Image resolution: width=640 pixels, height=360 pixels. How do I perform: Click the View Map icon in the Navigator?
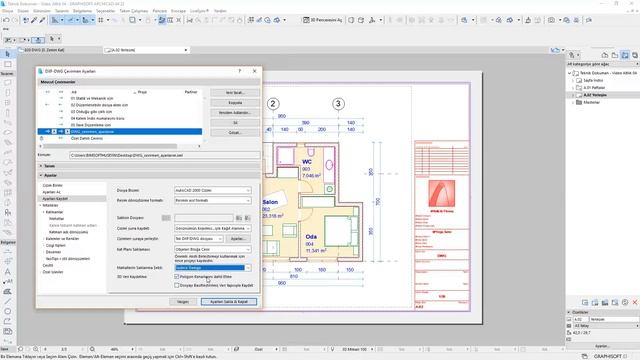[x=615, y=55]
